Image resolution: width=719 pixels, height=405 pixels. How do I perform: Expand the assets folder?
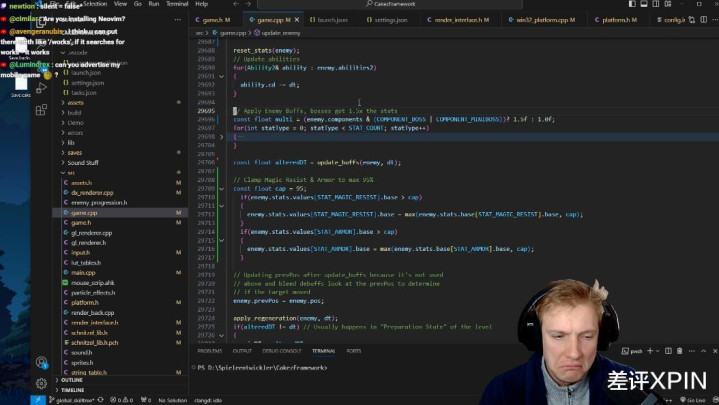(76, 102)
